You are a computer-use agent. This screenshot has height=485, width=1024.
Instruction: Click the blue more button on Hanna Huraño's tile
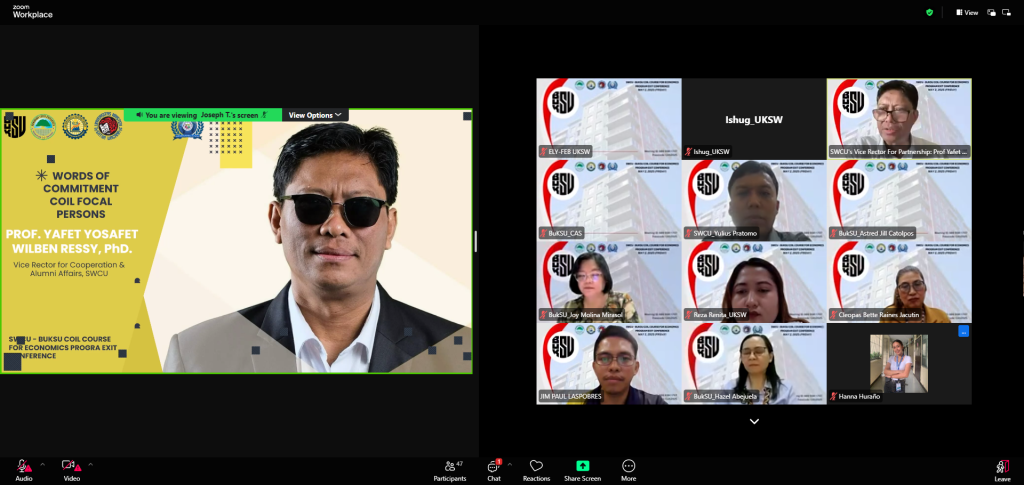tap(963, 331)
